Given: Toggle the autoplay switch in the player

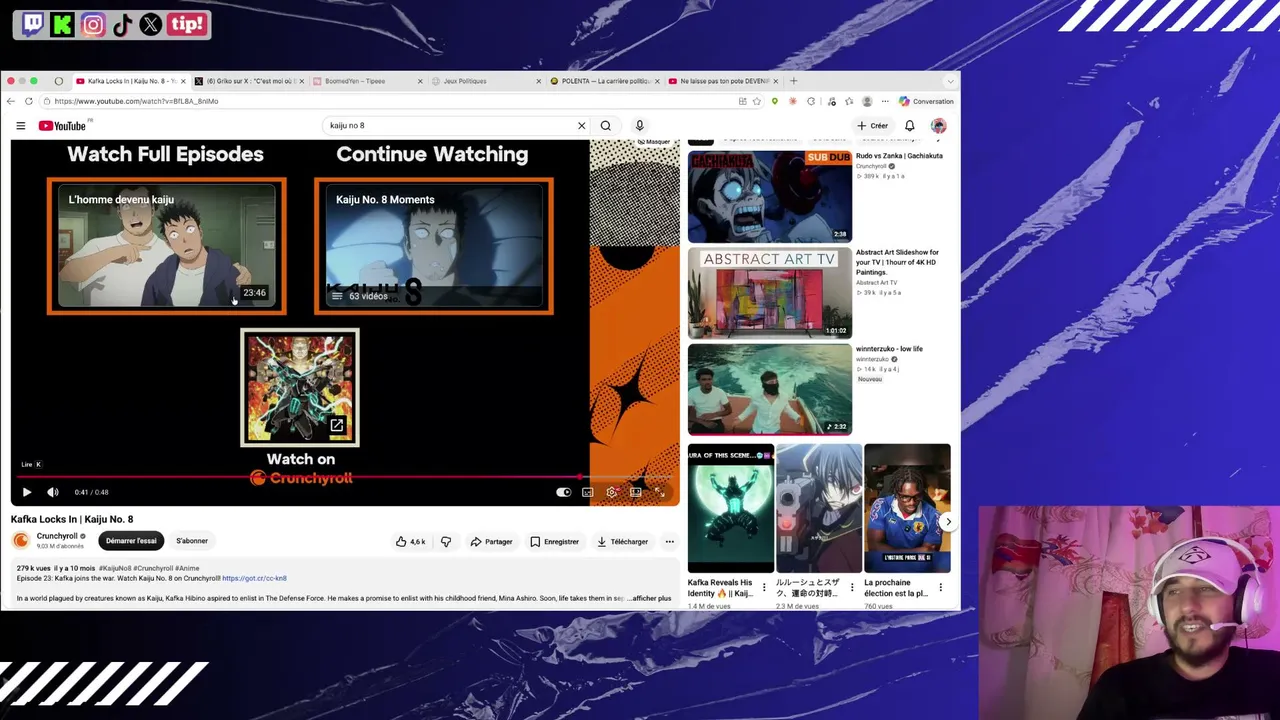Looking at the screenshot, I should pos(564,492).
